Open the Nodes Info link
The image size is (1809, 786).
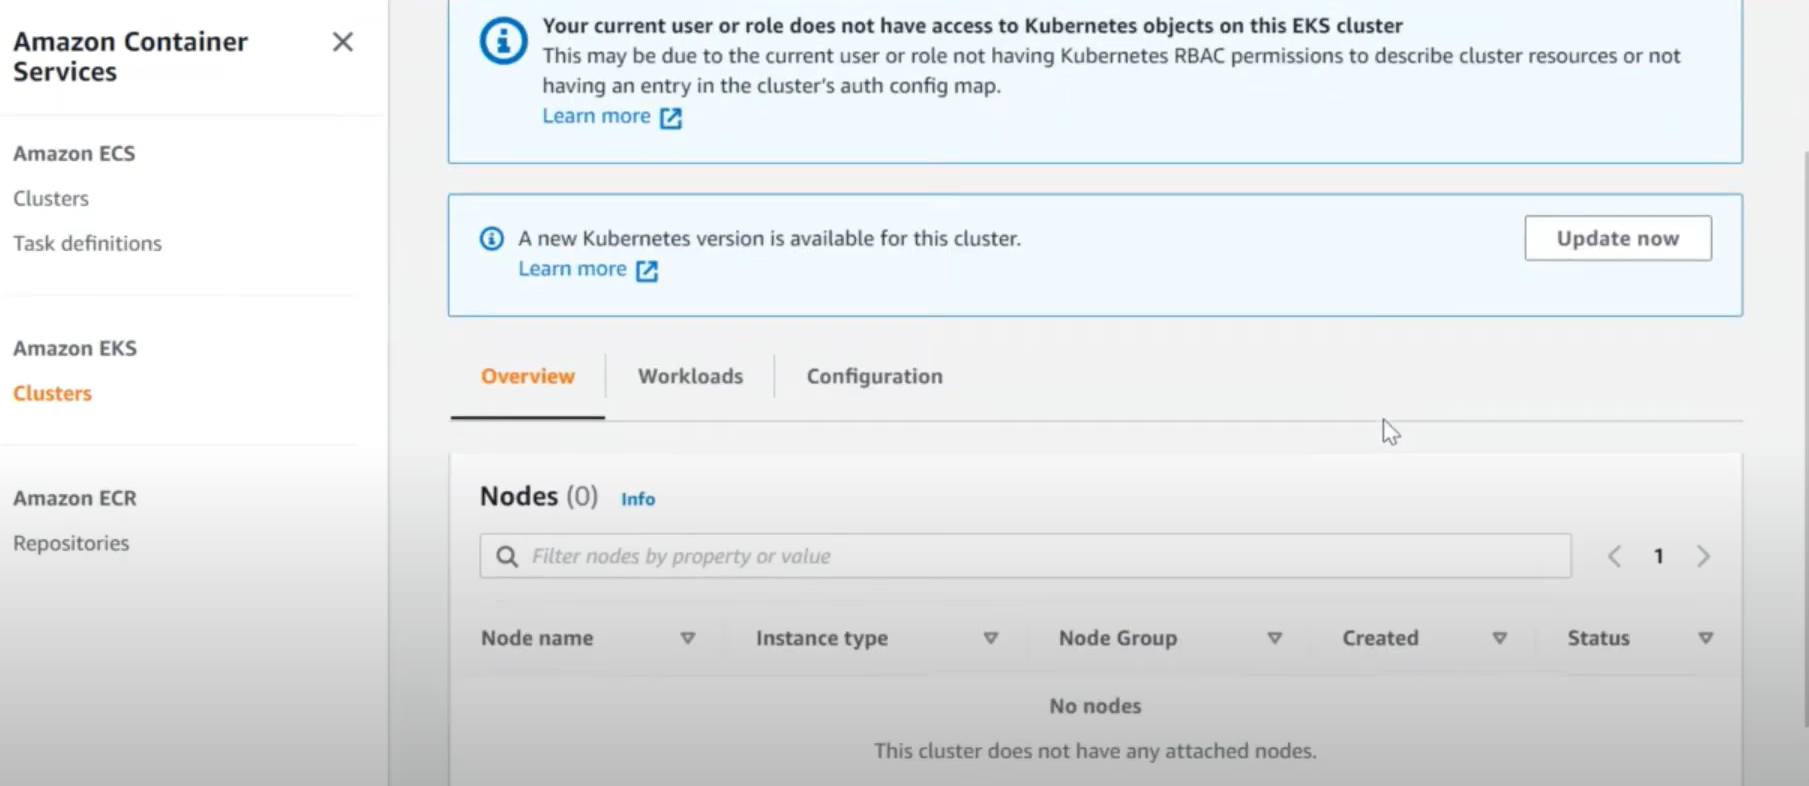click(x=638, y=499)
